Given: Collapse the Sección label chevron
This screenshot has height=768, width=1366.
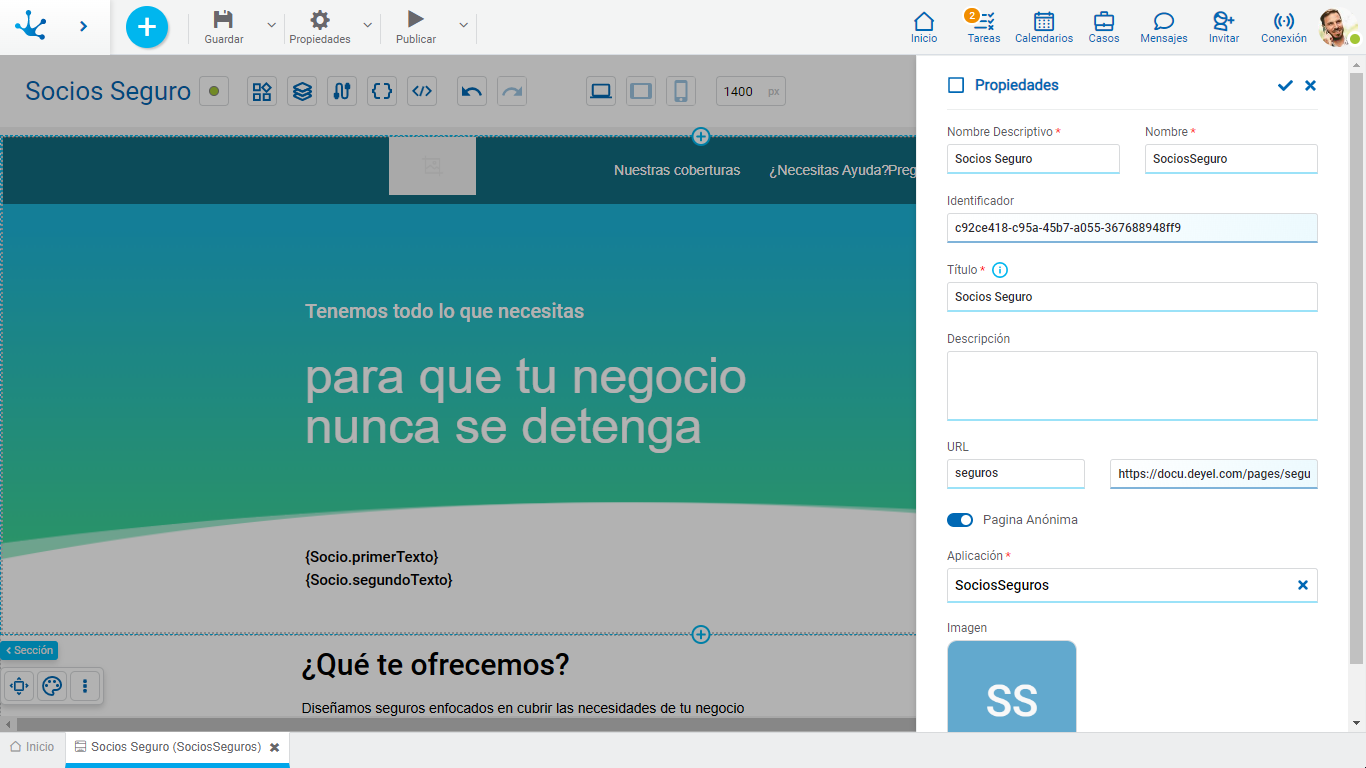Looking at the screenshot, I should (x=9, y=650).
